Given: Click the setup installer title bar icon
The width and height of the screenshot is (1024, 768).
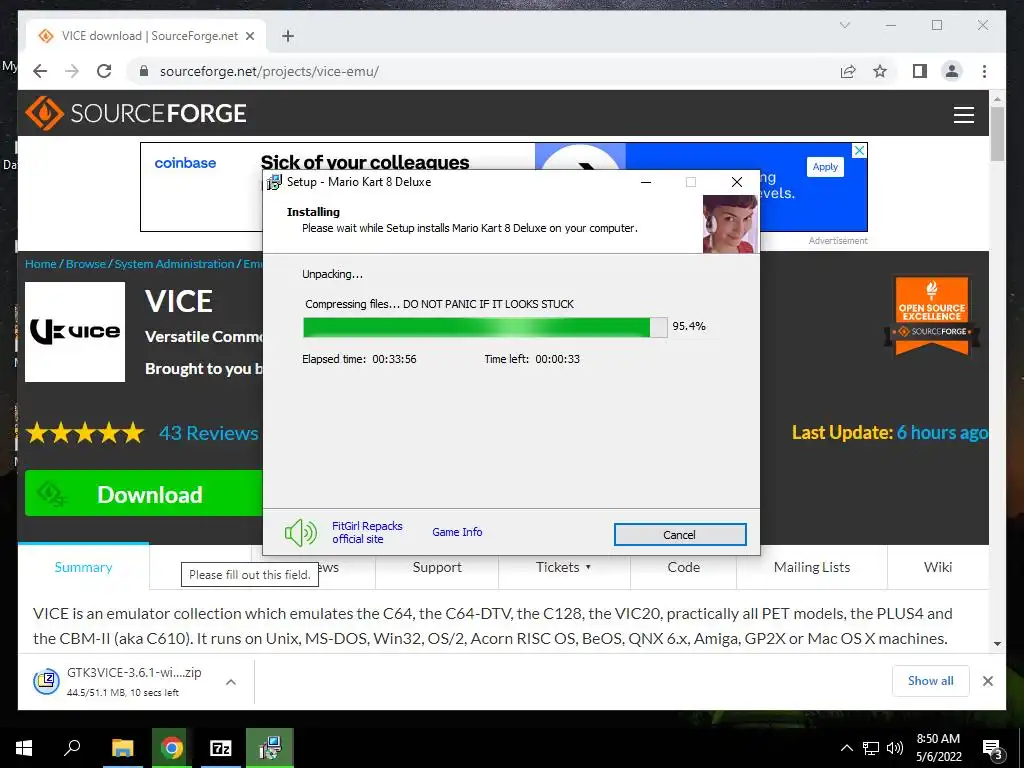Looking at the screenshot, I should [x=274, y=182].
